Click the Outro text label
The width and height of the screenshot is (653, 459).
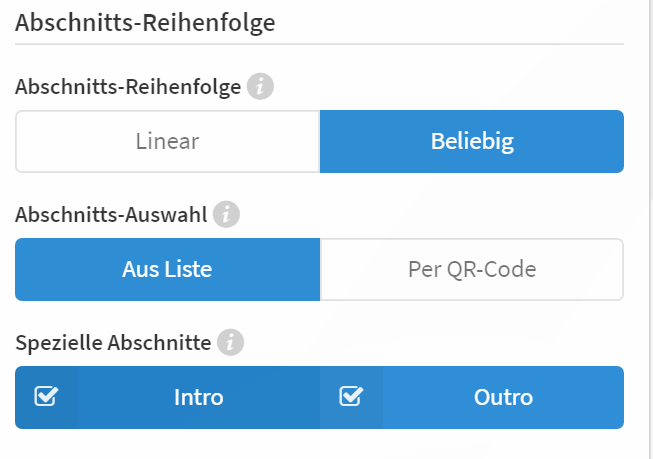[x=503, y=397]
